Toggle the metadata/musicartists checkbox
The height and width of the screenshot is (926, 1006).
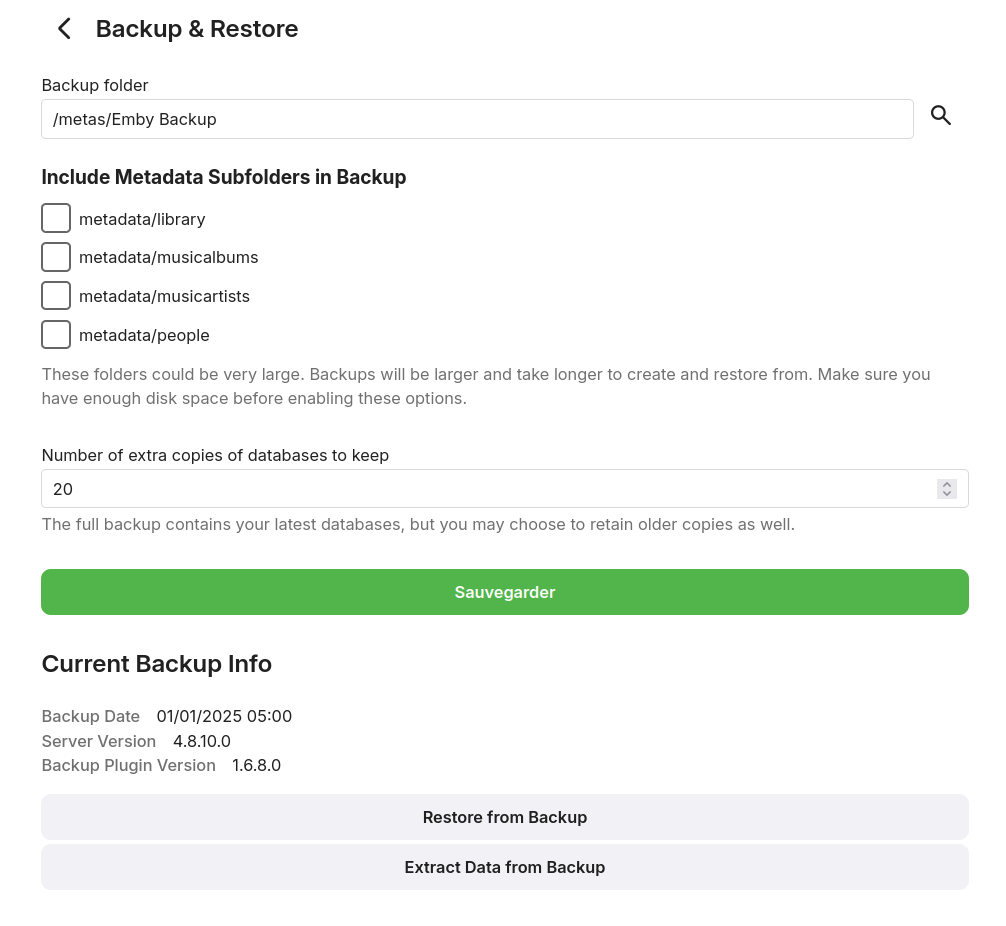coord(56,296)
